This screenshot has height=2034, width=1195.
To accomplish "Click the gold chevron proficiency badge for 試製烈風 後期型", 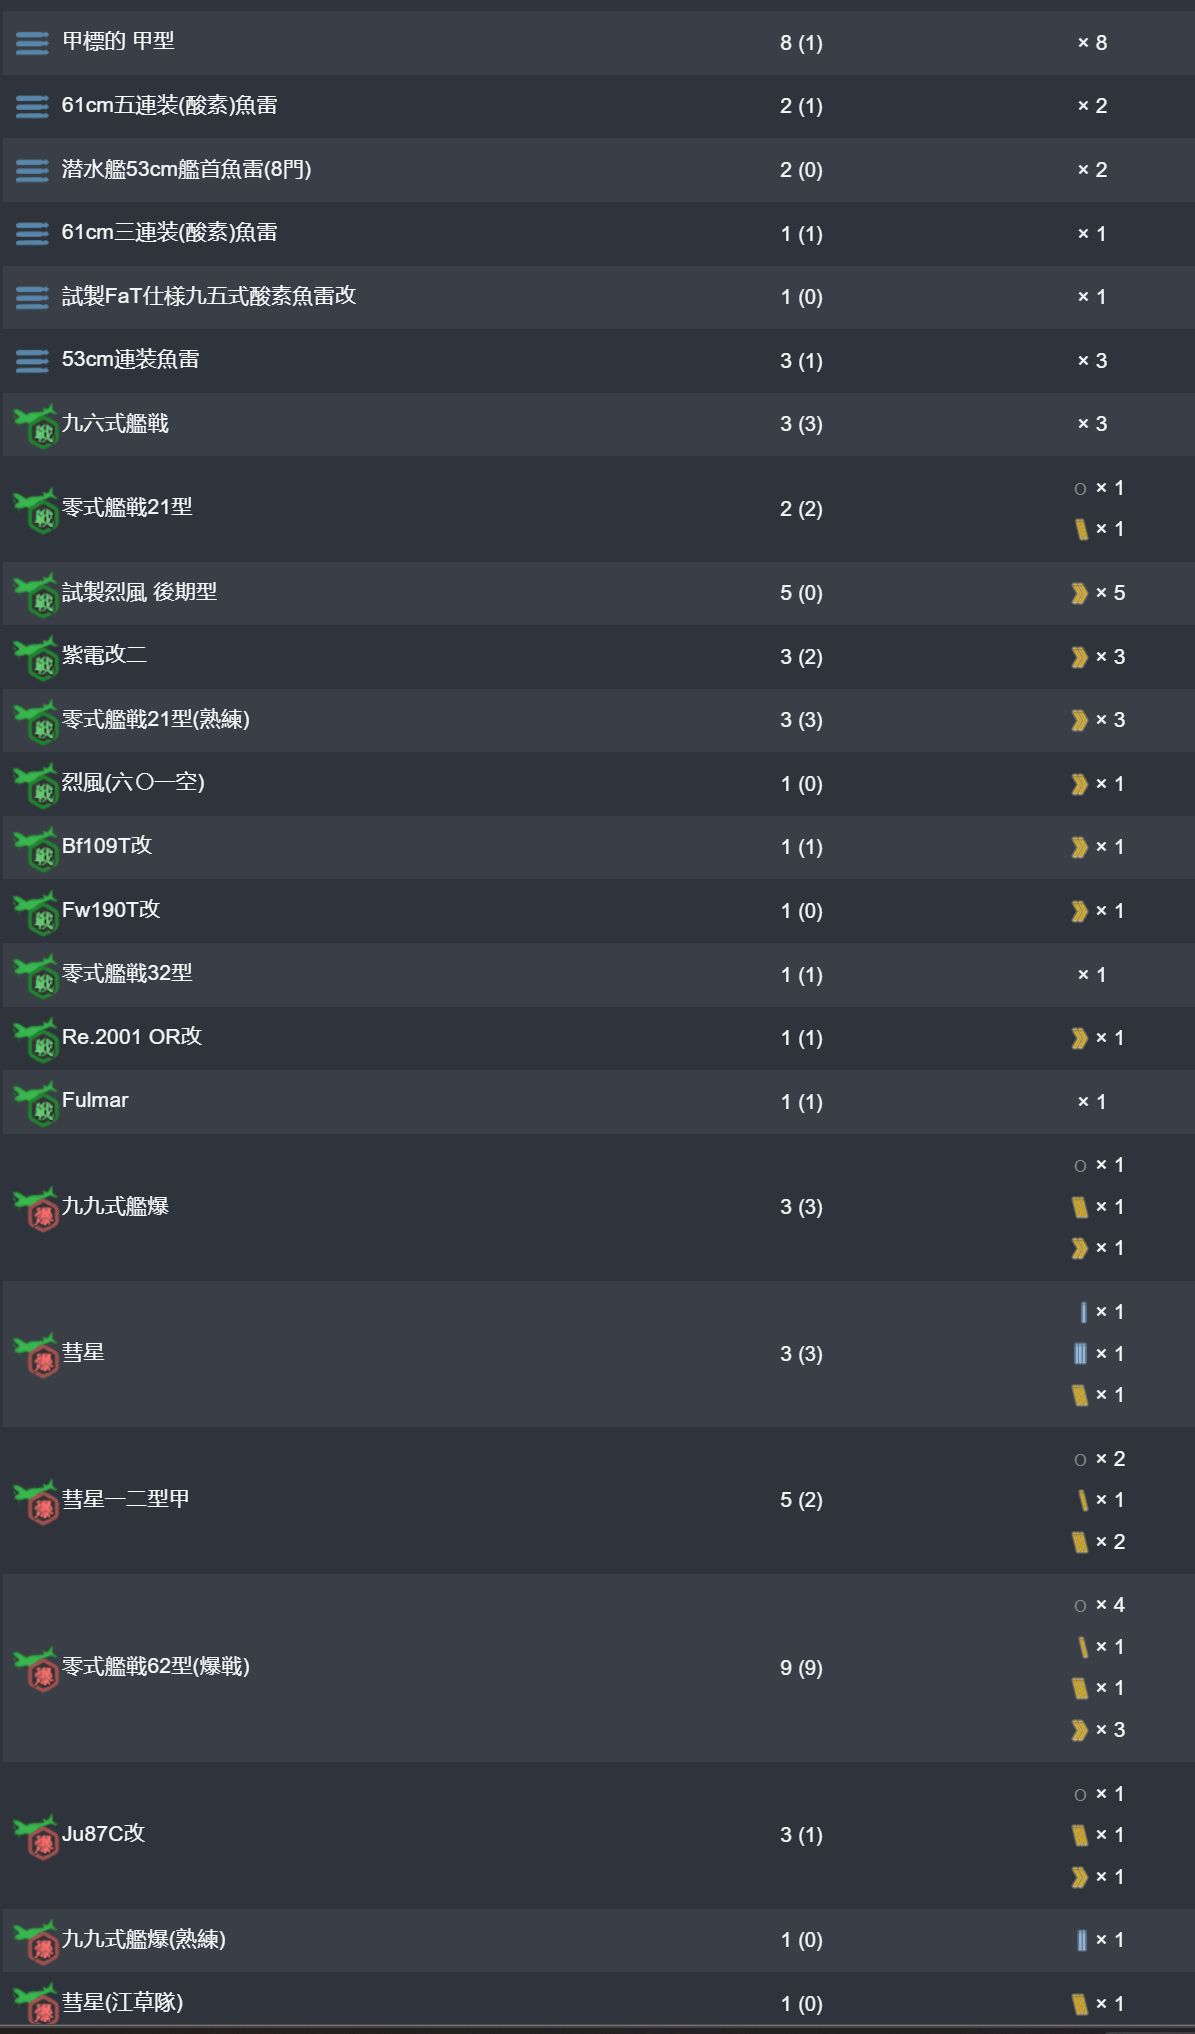I will point(1079,593).
